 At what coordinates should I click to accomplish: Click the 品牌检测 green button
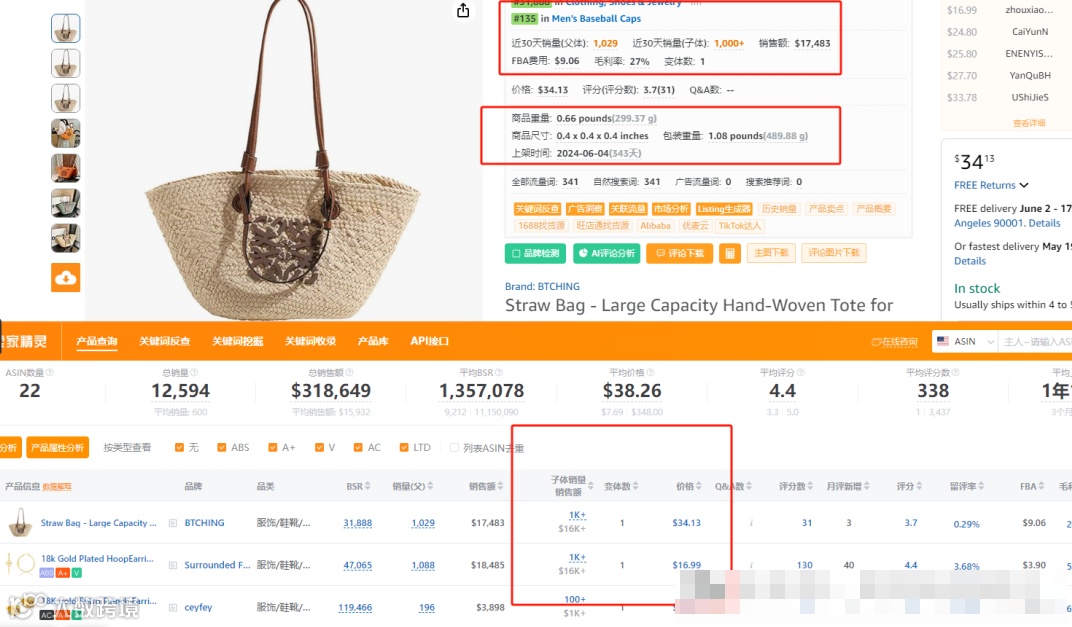point(535,254)
